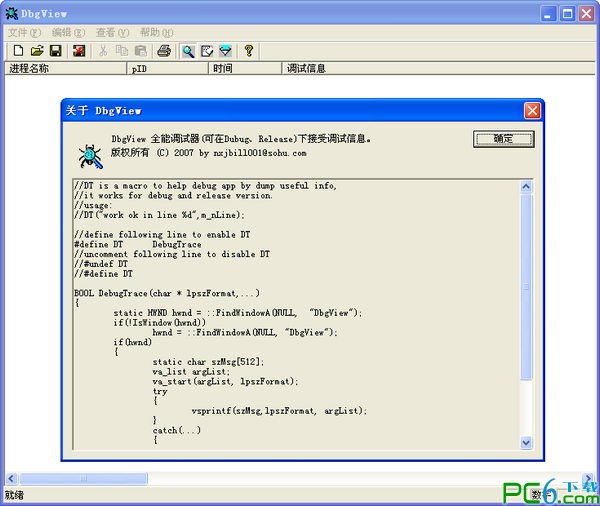Screen dimensions: 600x506
Task: Click the copyright line with nxjbill001@sohu.com
Action: pyautogui.click(x=209, y=153)
